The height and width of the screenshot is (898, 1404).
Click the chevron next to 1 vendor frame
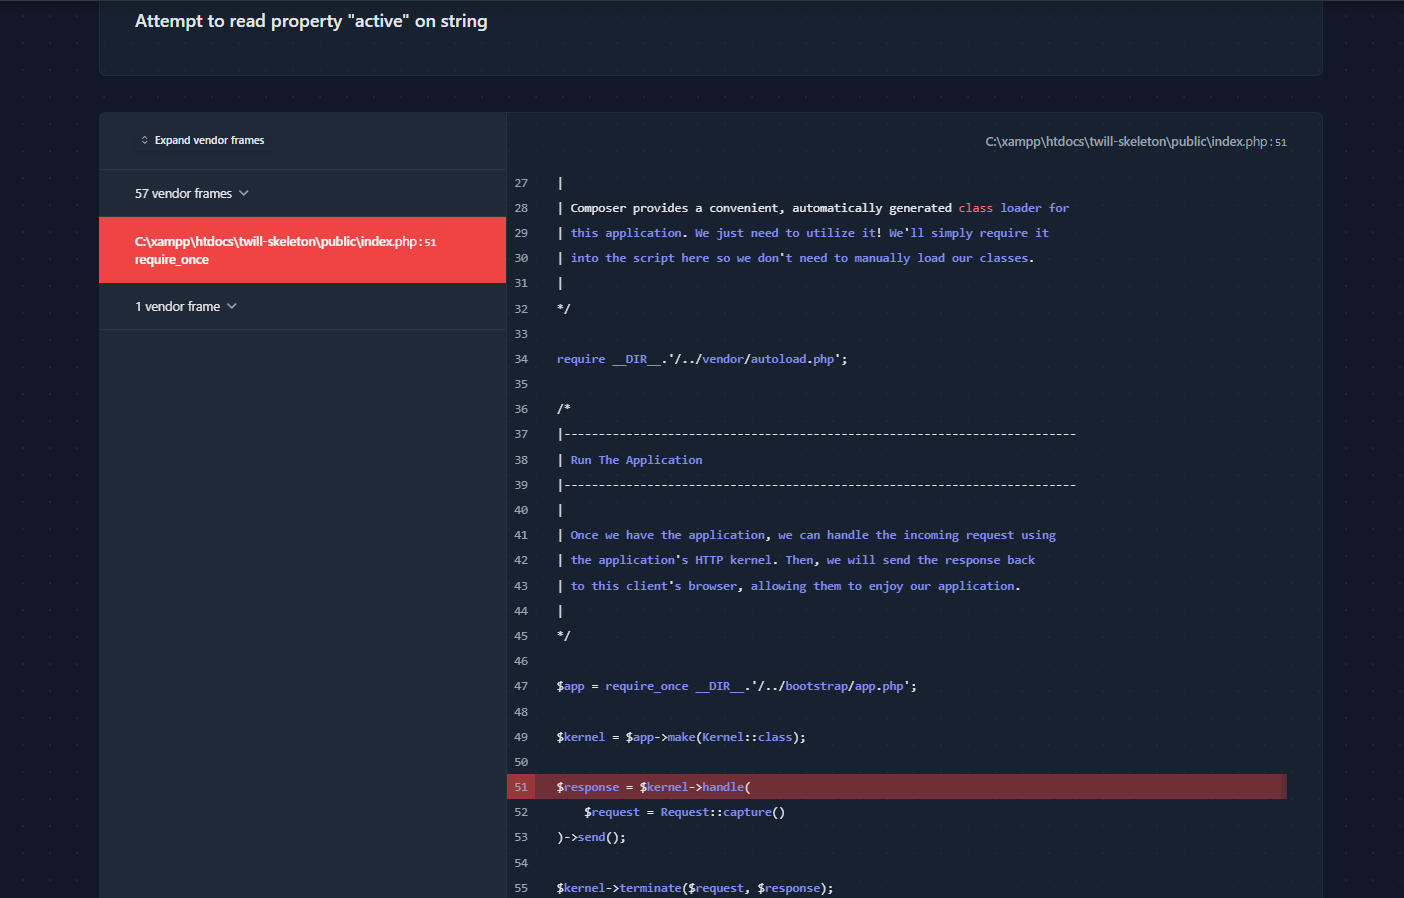(x=232, y=306)
